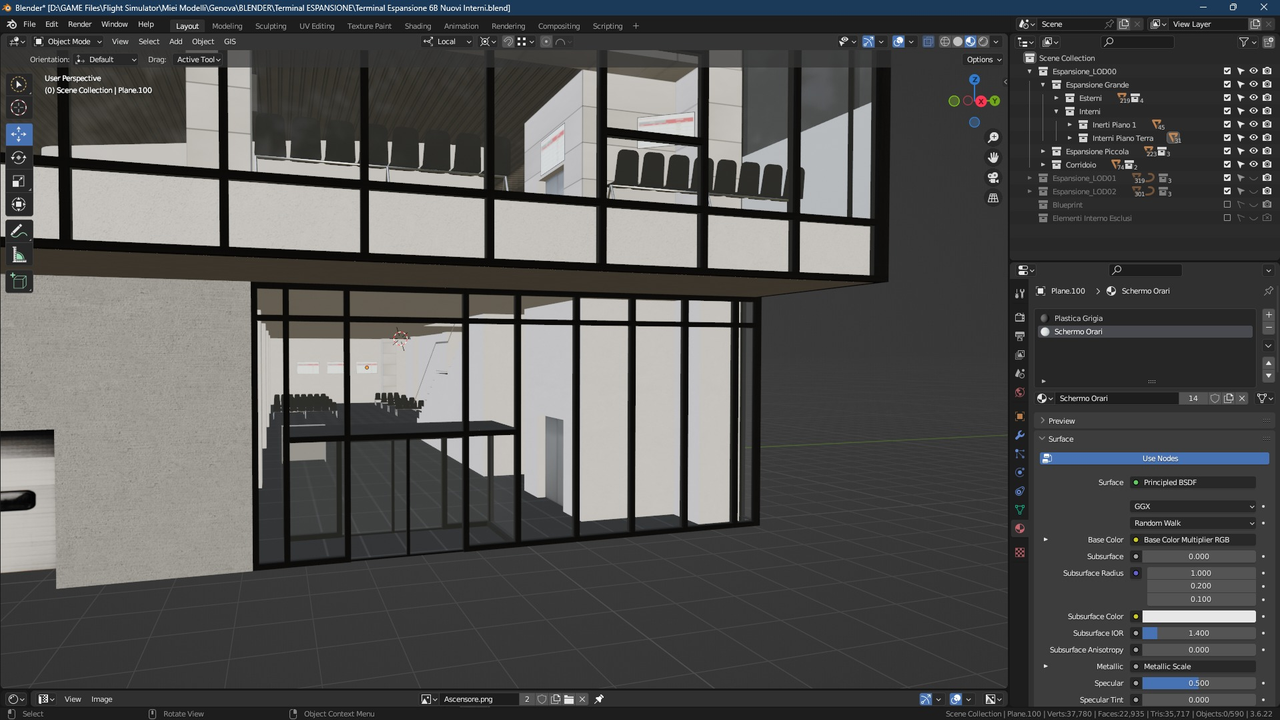Open the File menu
Viewport: 1280px width, 720px height.
[x=29, y=24]
